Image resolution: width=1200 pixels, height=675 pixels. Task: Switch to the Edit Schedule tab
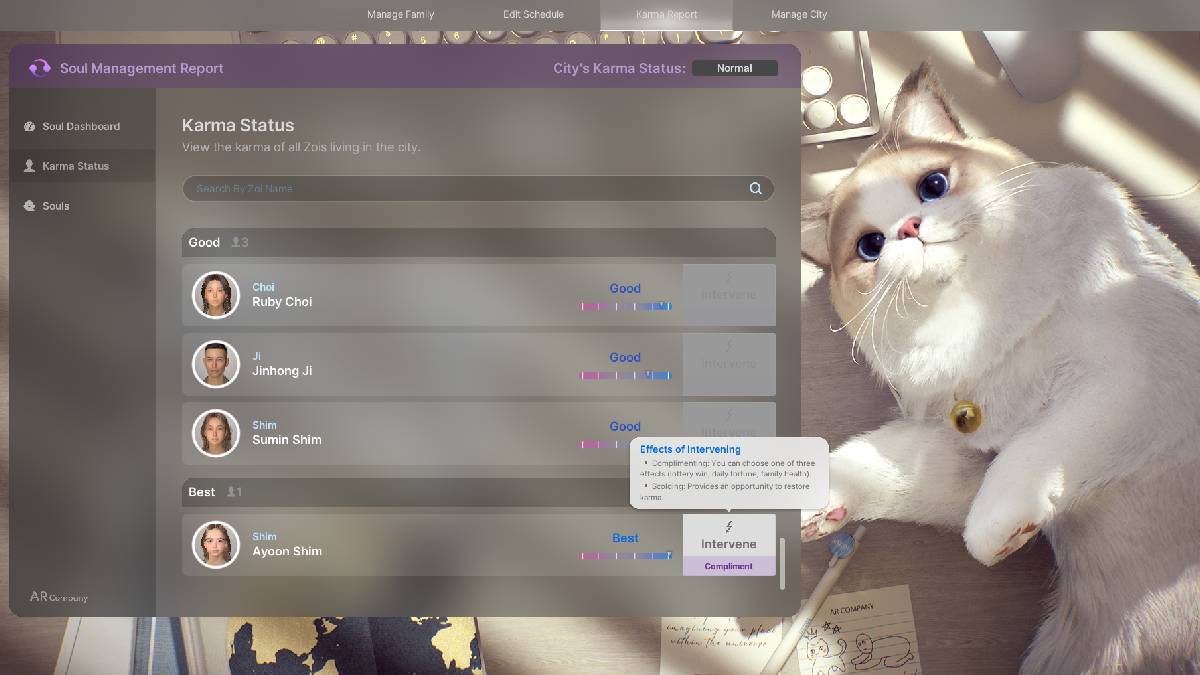point(533,15)
